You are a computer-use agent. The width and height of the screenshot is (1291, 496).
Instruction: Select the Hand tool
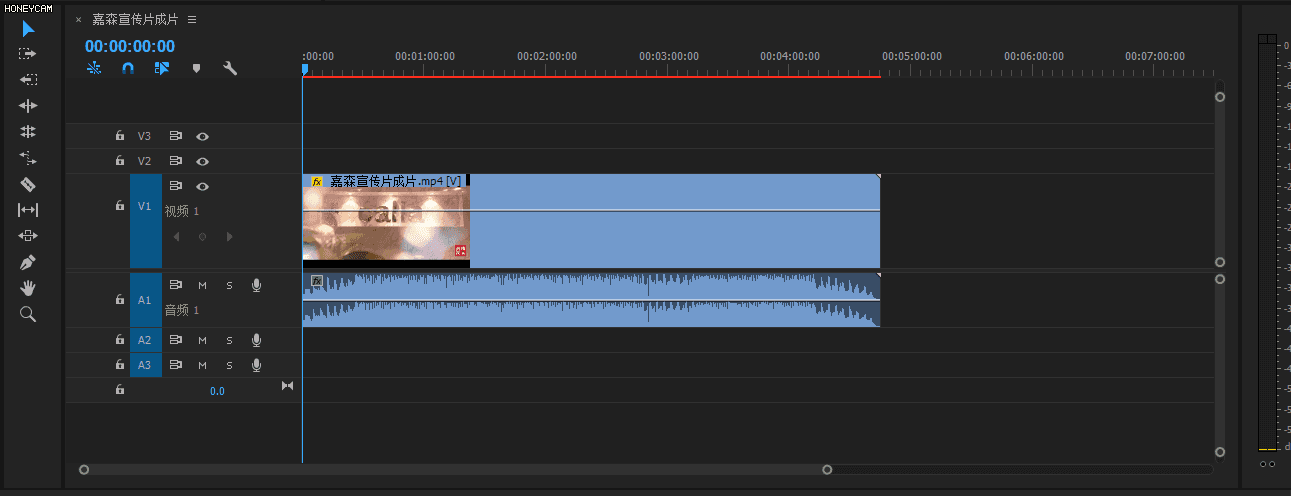(28, 288)
